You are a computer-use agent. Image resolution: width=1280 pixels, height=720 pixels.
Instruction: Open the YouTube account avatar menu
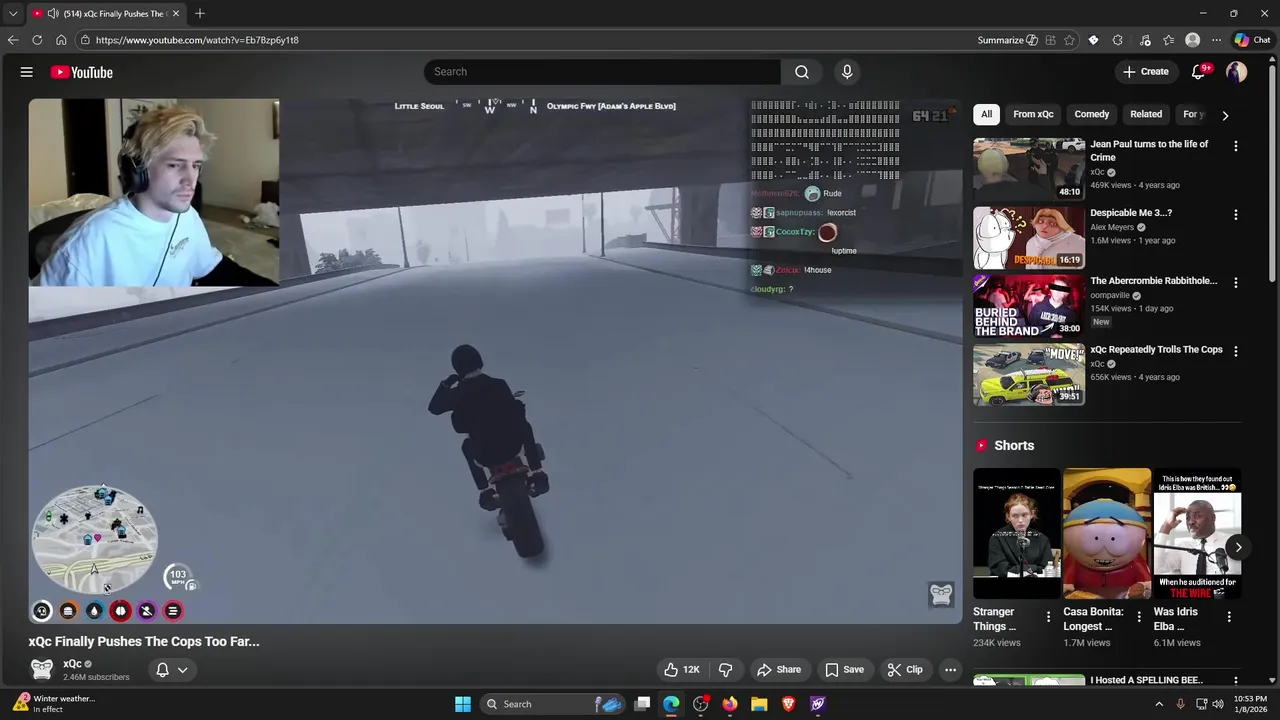click(1237, 72)
